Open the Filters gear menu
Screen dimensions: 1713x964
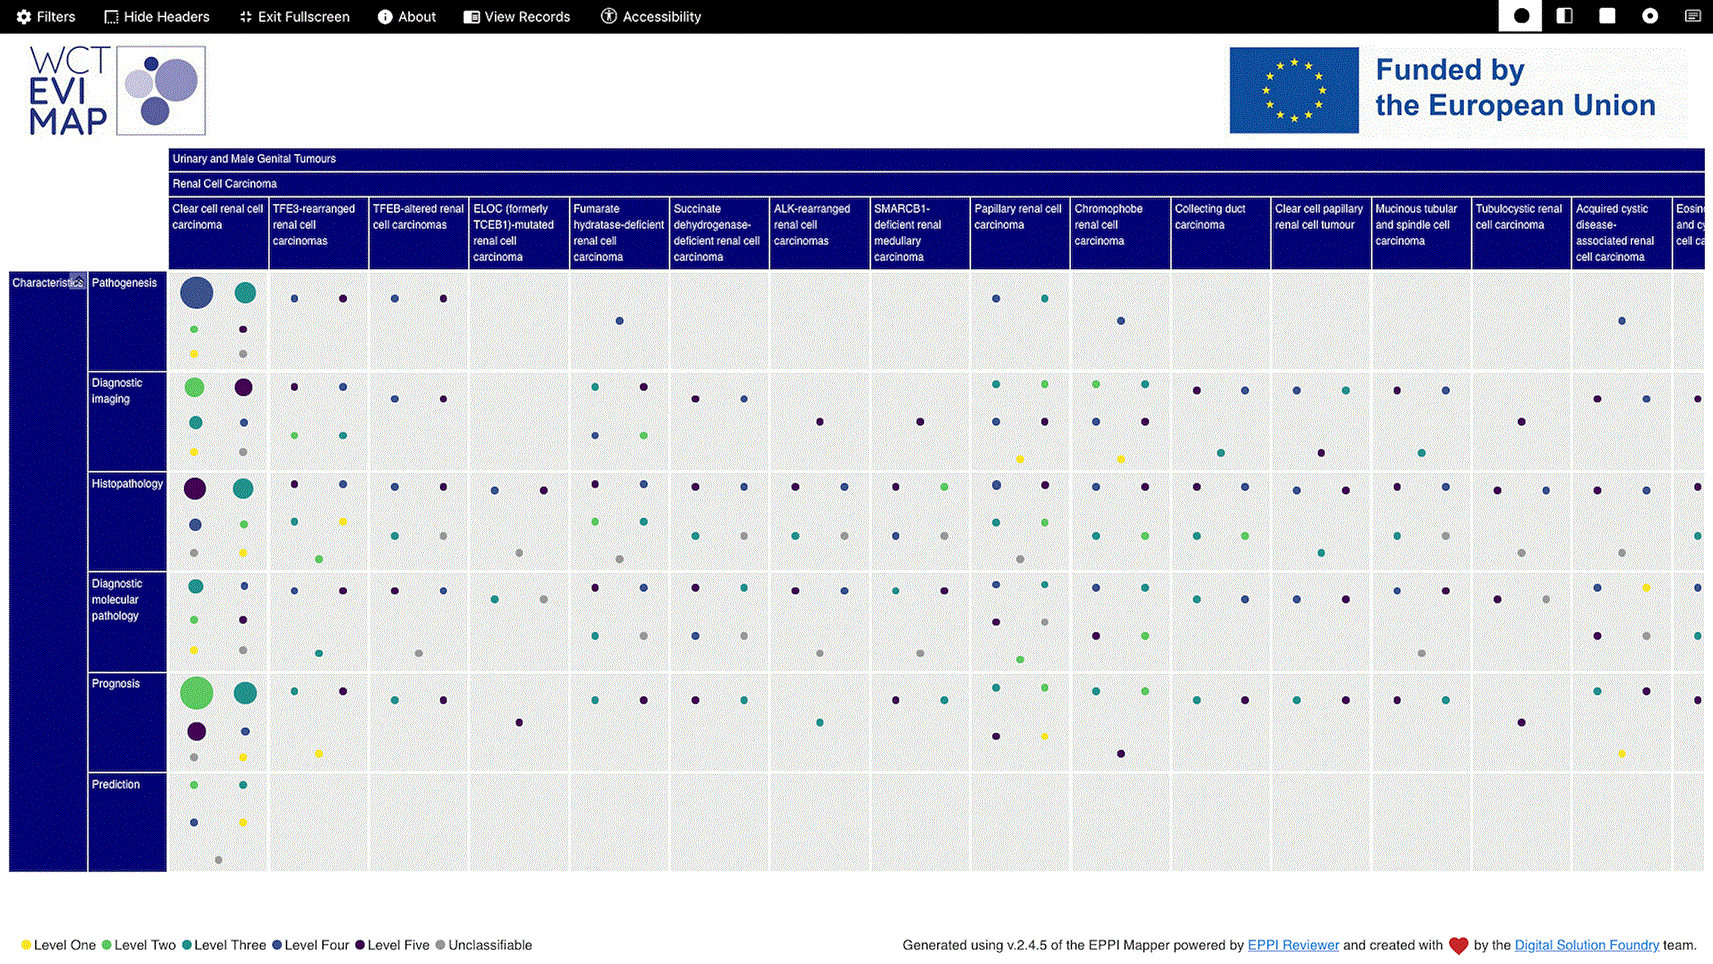46,17
